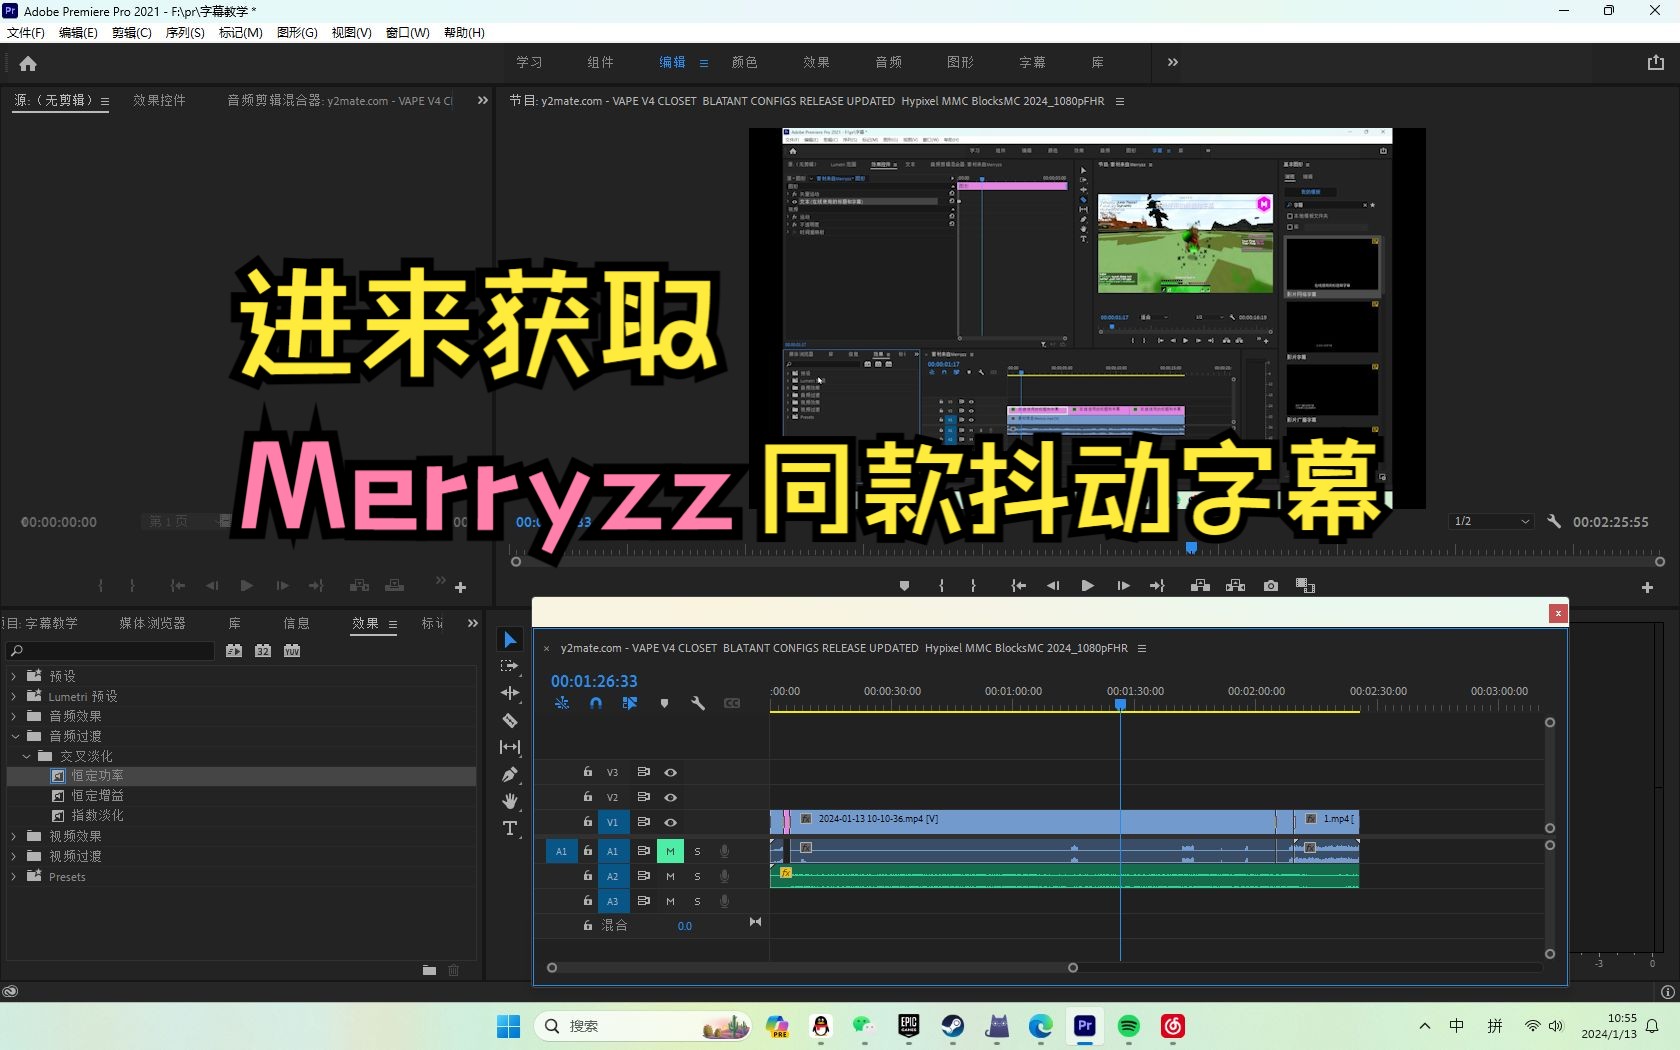The height and width of the screenshot is (1050, 1680).
Task: Select the Type tool
Action: 510,828
